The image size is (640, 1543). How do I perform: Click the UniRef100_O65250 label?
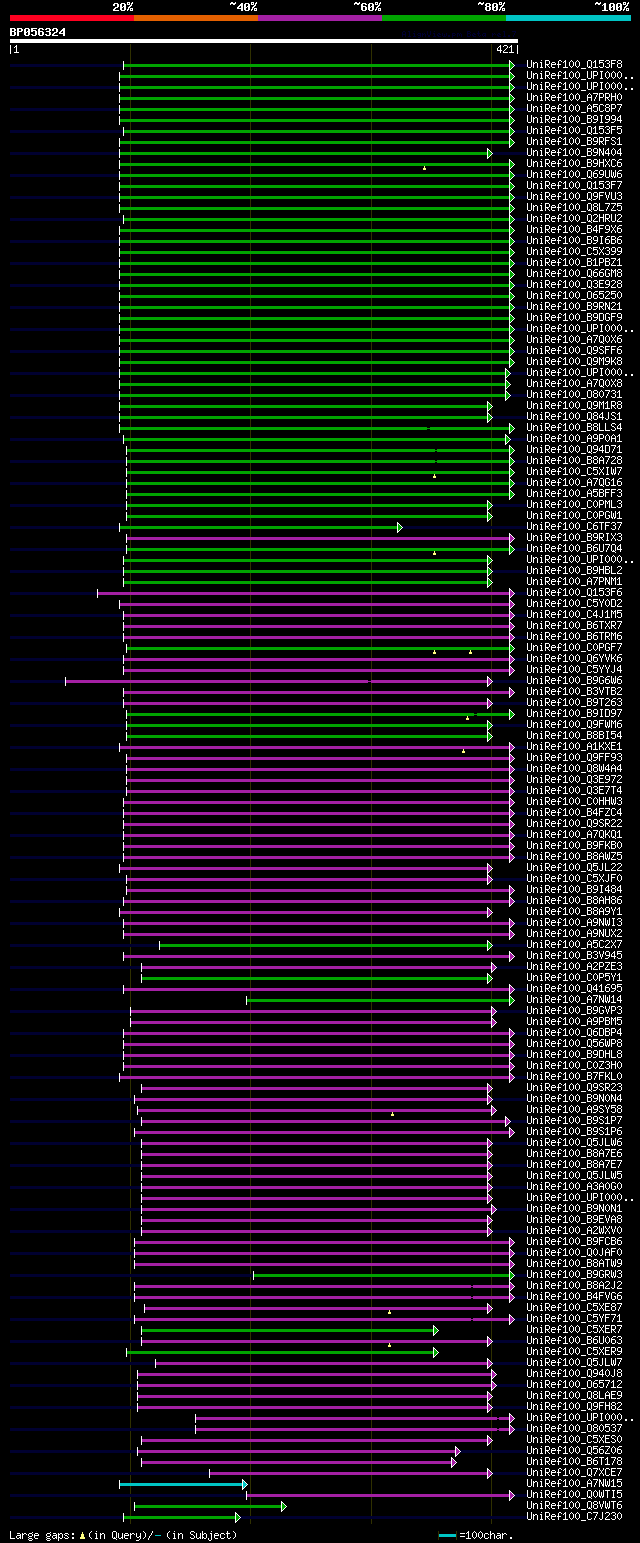pos(574,296)
